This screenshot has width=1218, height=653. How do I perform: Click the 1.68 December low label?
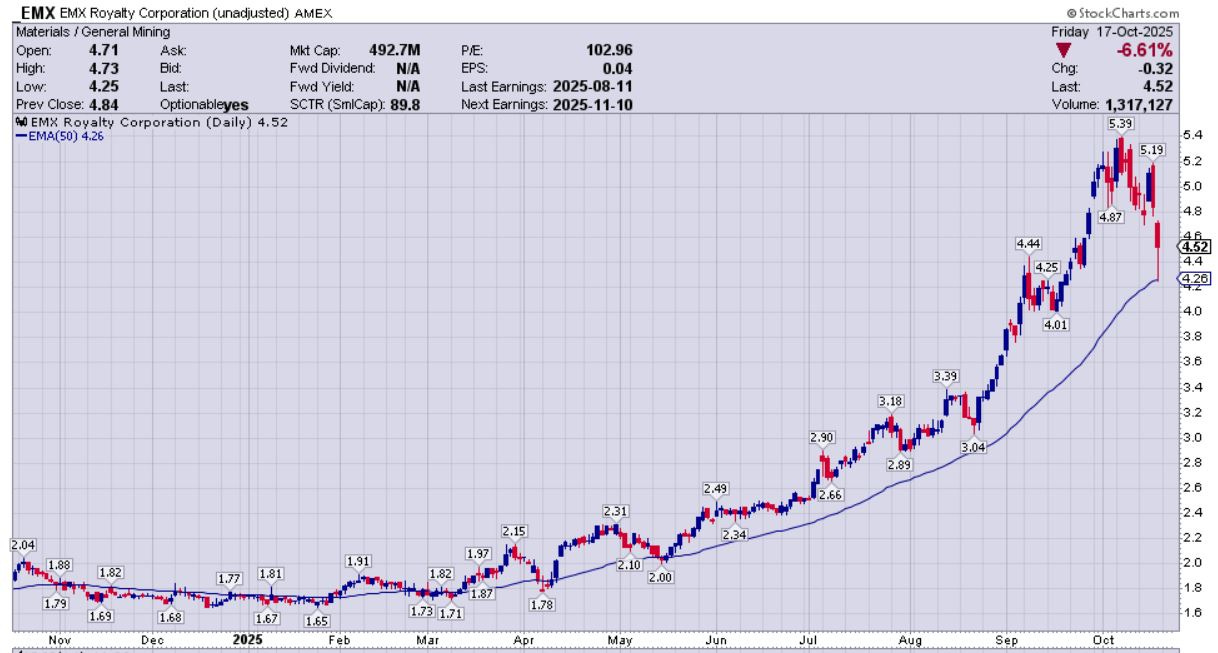[171, 617]
